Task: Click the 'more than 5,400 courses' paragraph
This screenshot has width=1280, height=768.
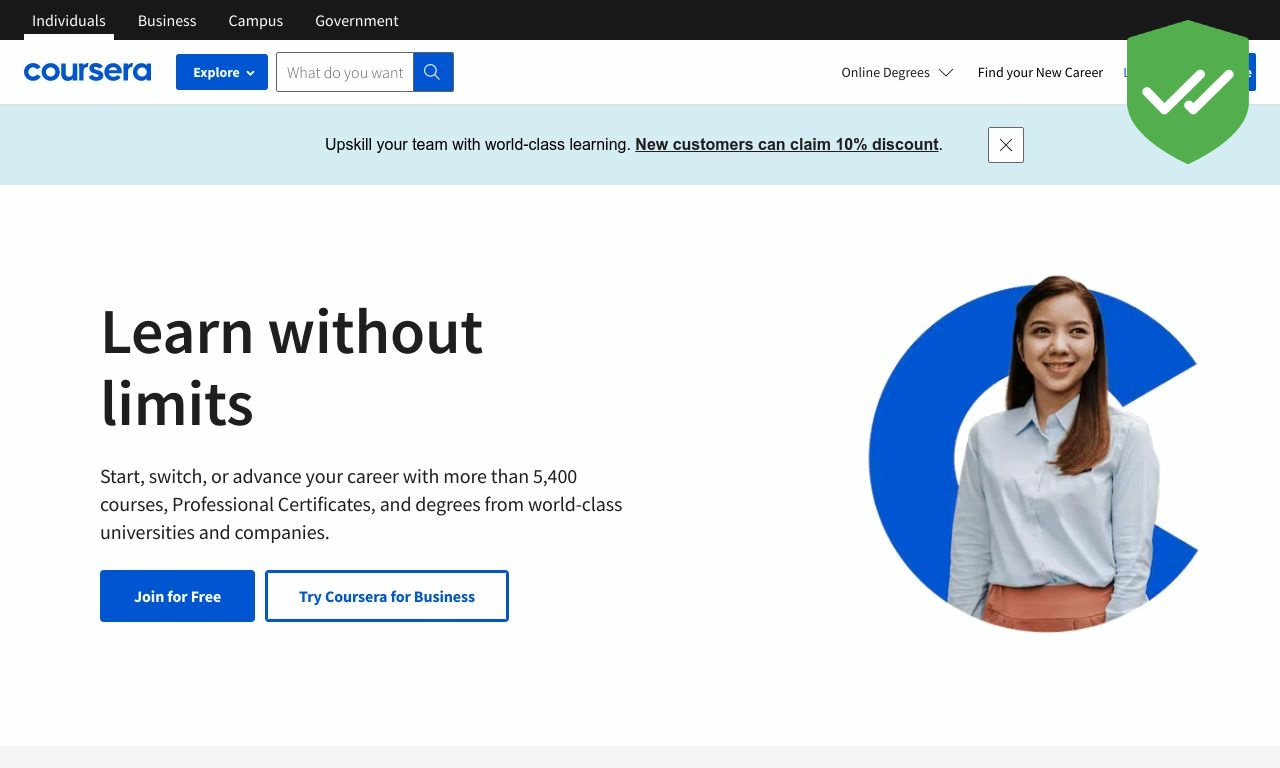Action: point(361,504)
